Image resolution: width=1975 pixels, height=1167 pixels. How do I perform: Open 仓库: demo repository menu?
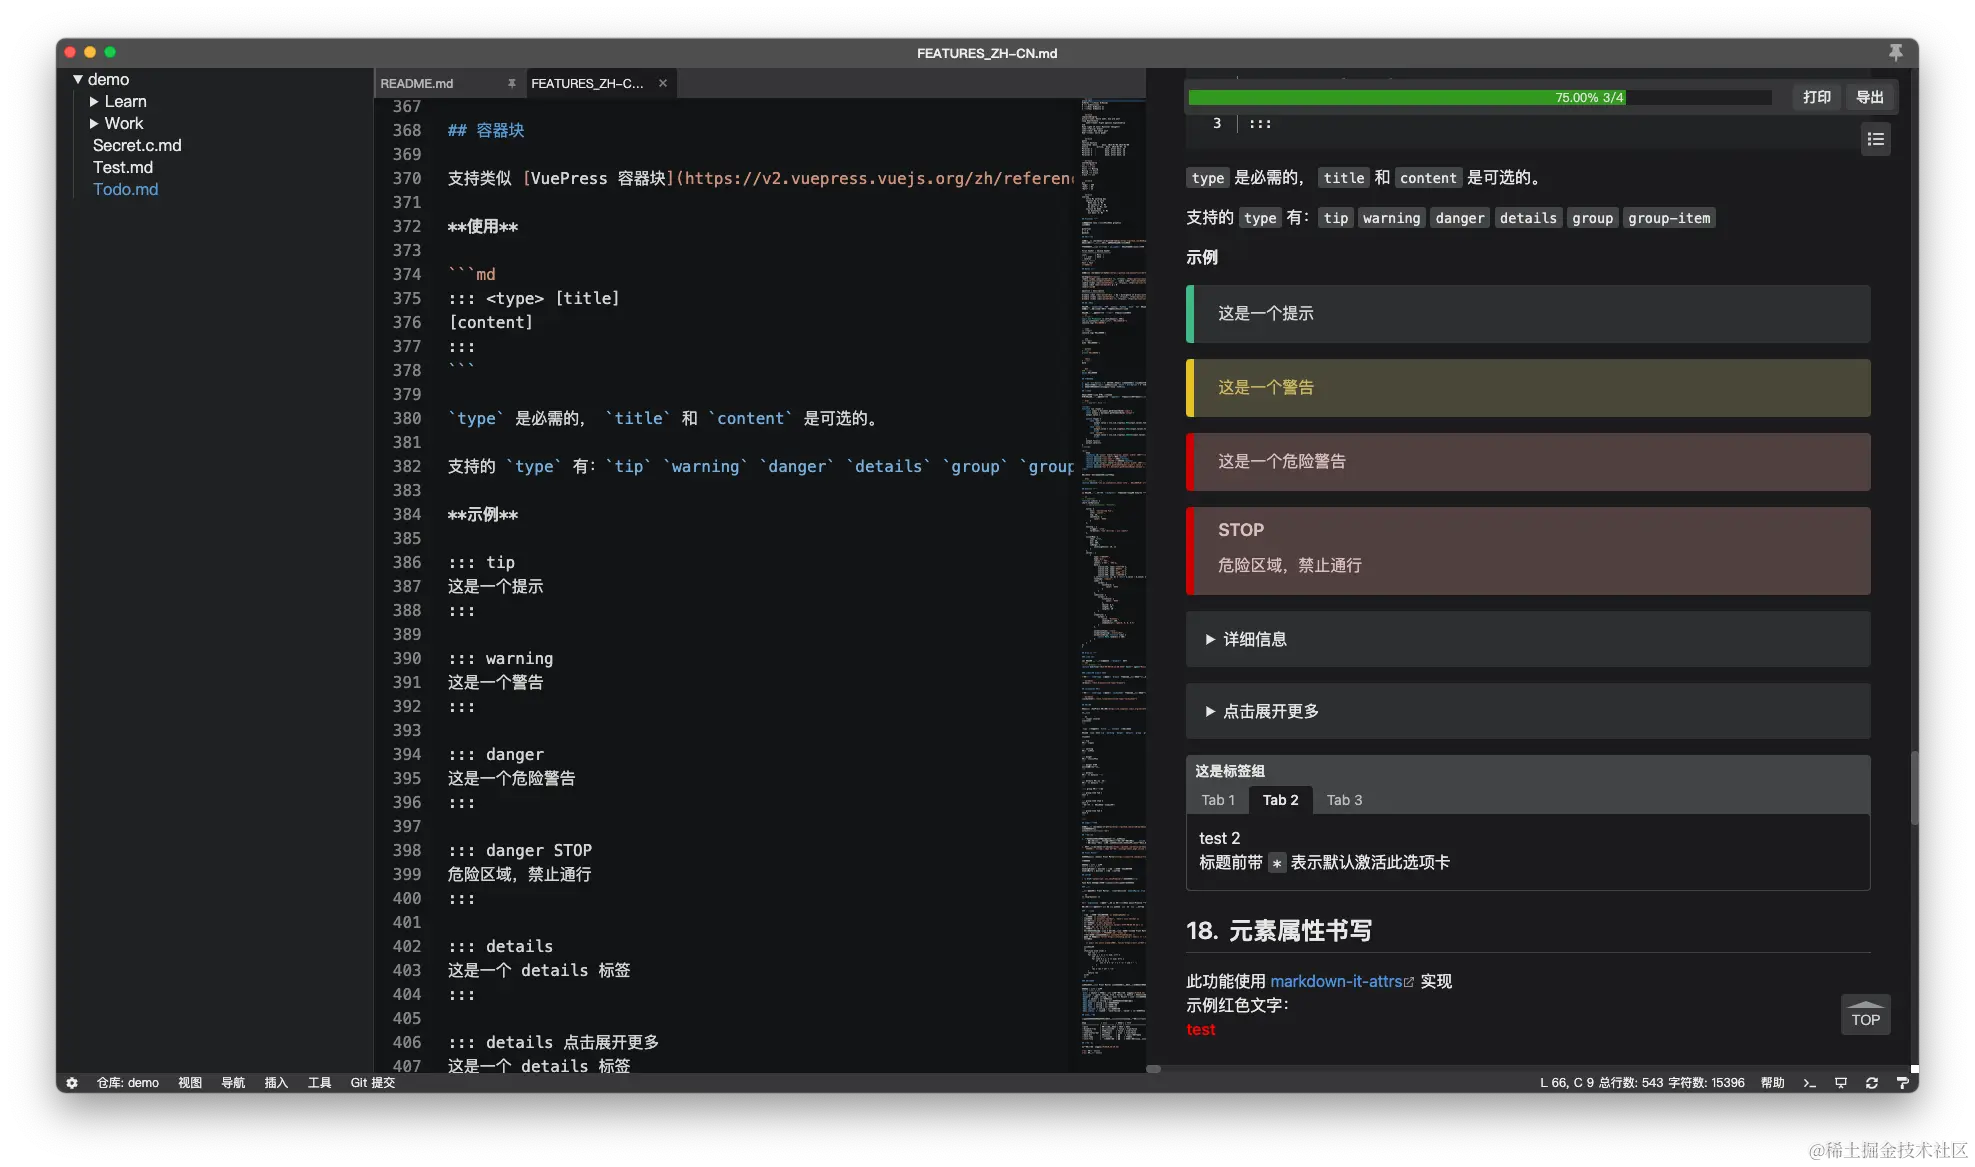tap(127, 1082)
